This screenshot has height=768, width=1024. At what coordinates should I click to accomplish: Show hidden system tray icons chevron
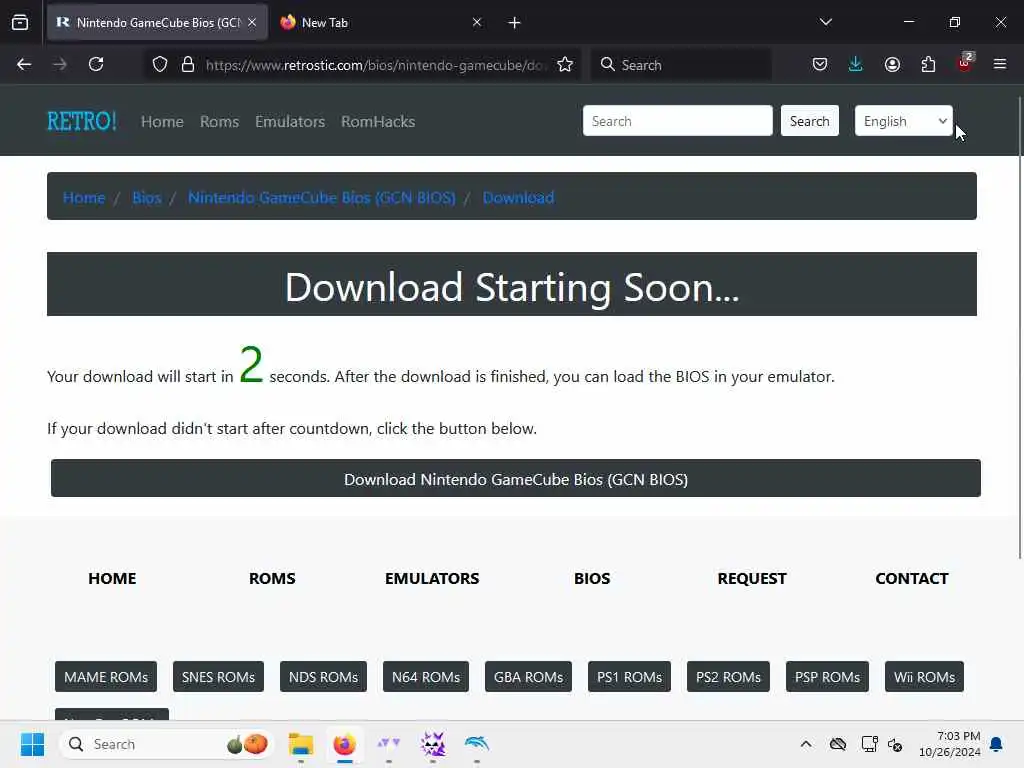806,744
